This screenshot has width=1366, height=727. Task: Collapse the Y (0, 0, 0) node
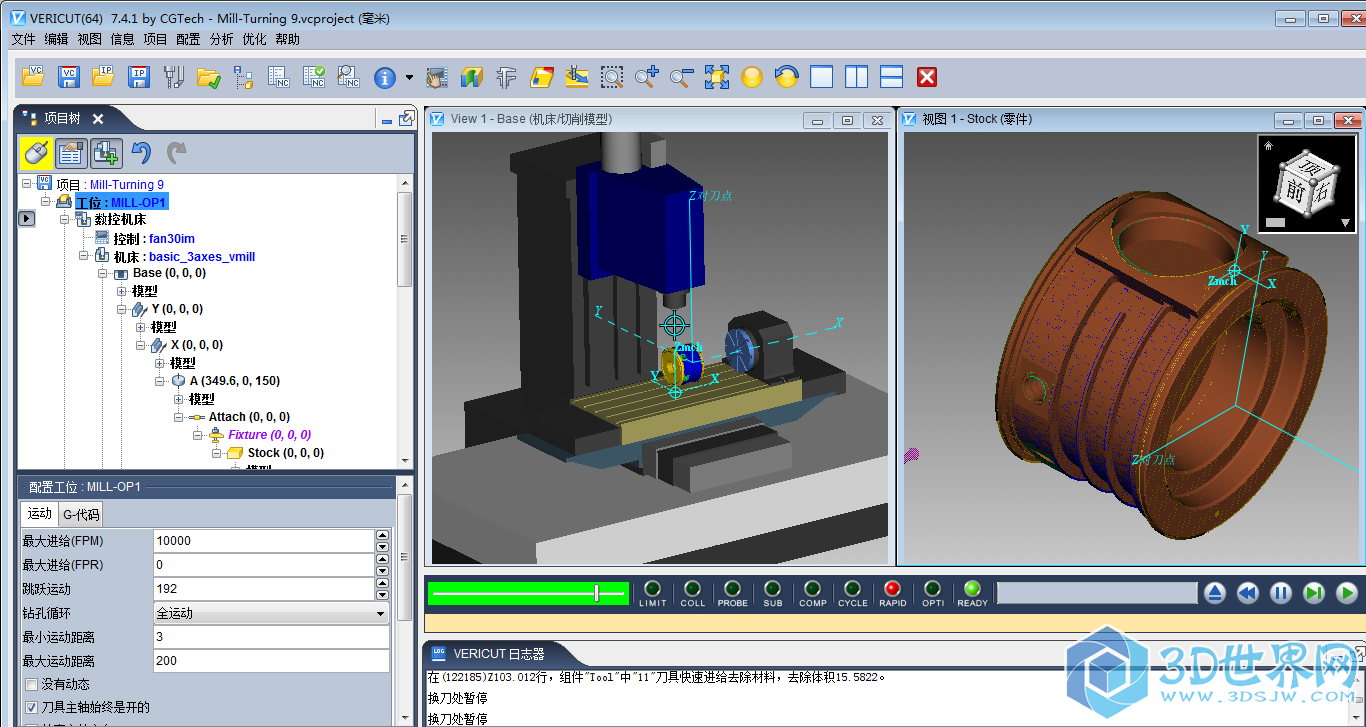(122, 310)
